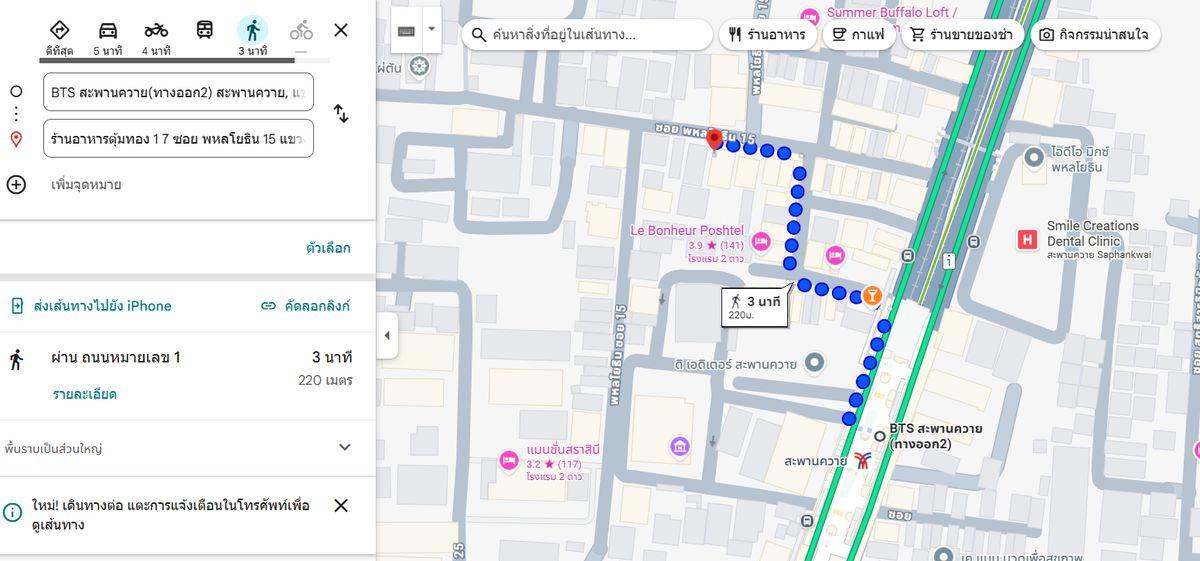Screen dimensions: 1200x561
Task: Edit the ร้านอาหารตุ้มทอง destination field
Action: [x=178, y=139]
